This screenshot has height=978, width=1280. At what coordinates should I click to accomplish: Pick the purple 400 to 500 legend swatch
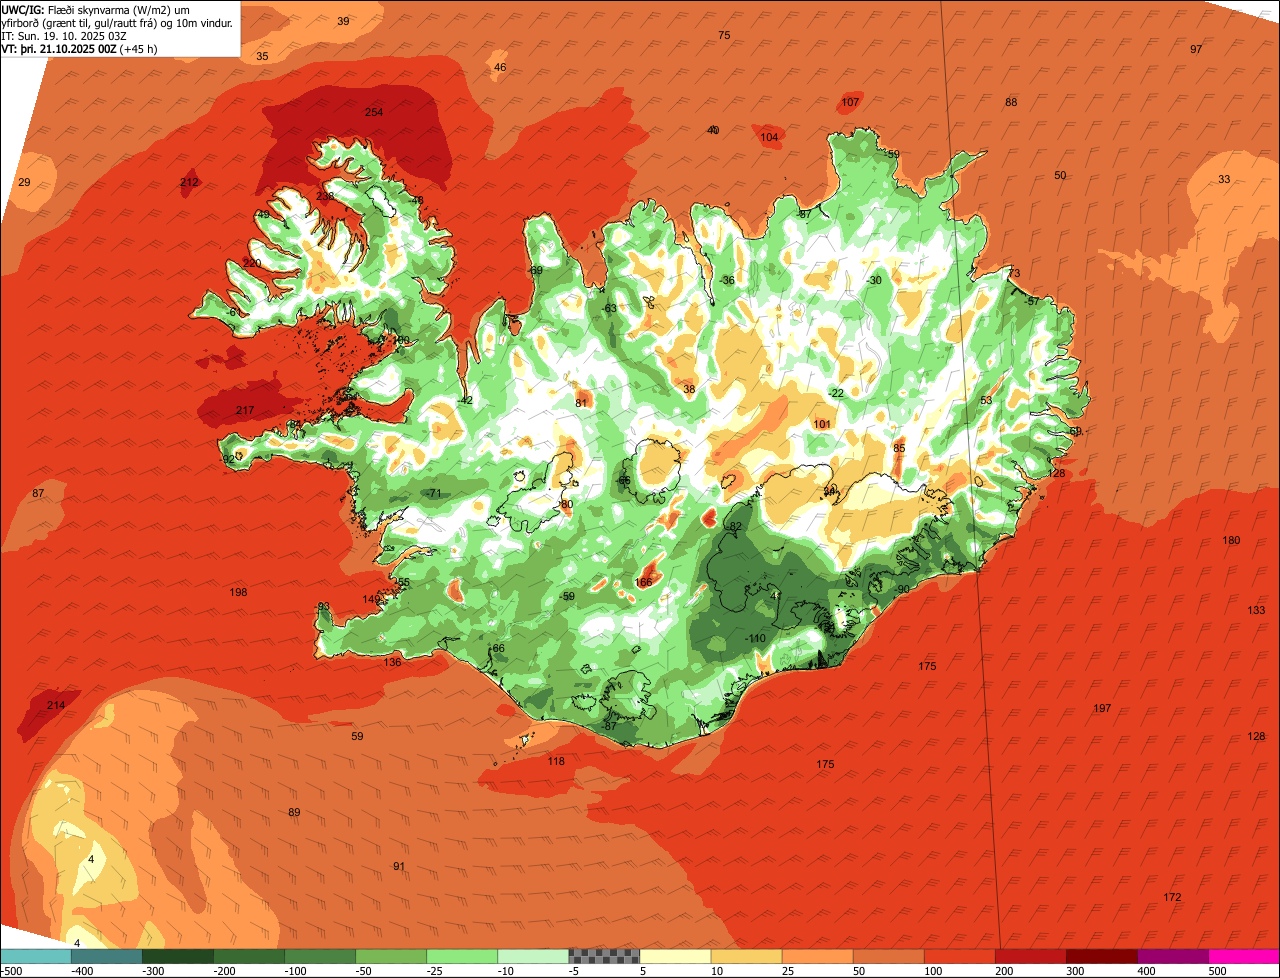[x=1173, y=956]
